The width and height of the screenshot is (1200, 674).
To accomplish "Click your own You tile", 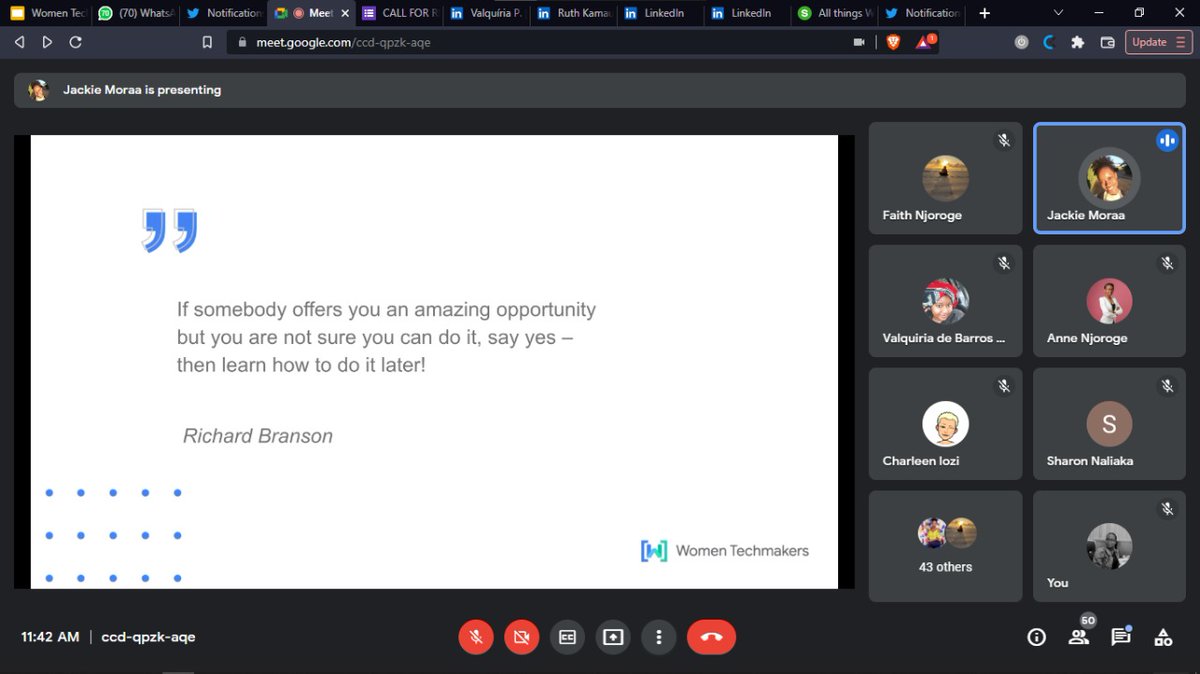I will tap(1109, 546).
